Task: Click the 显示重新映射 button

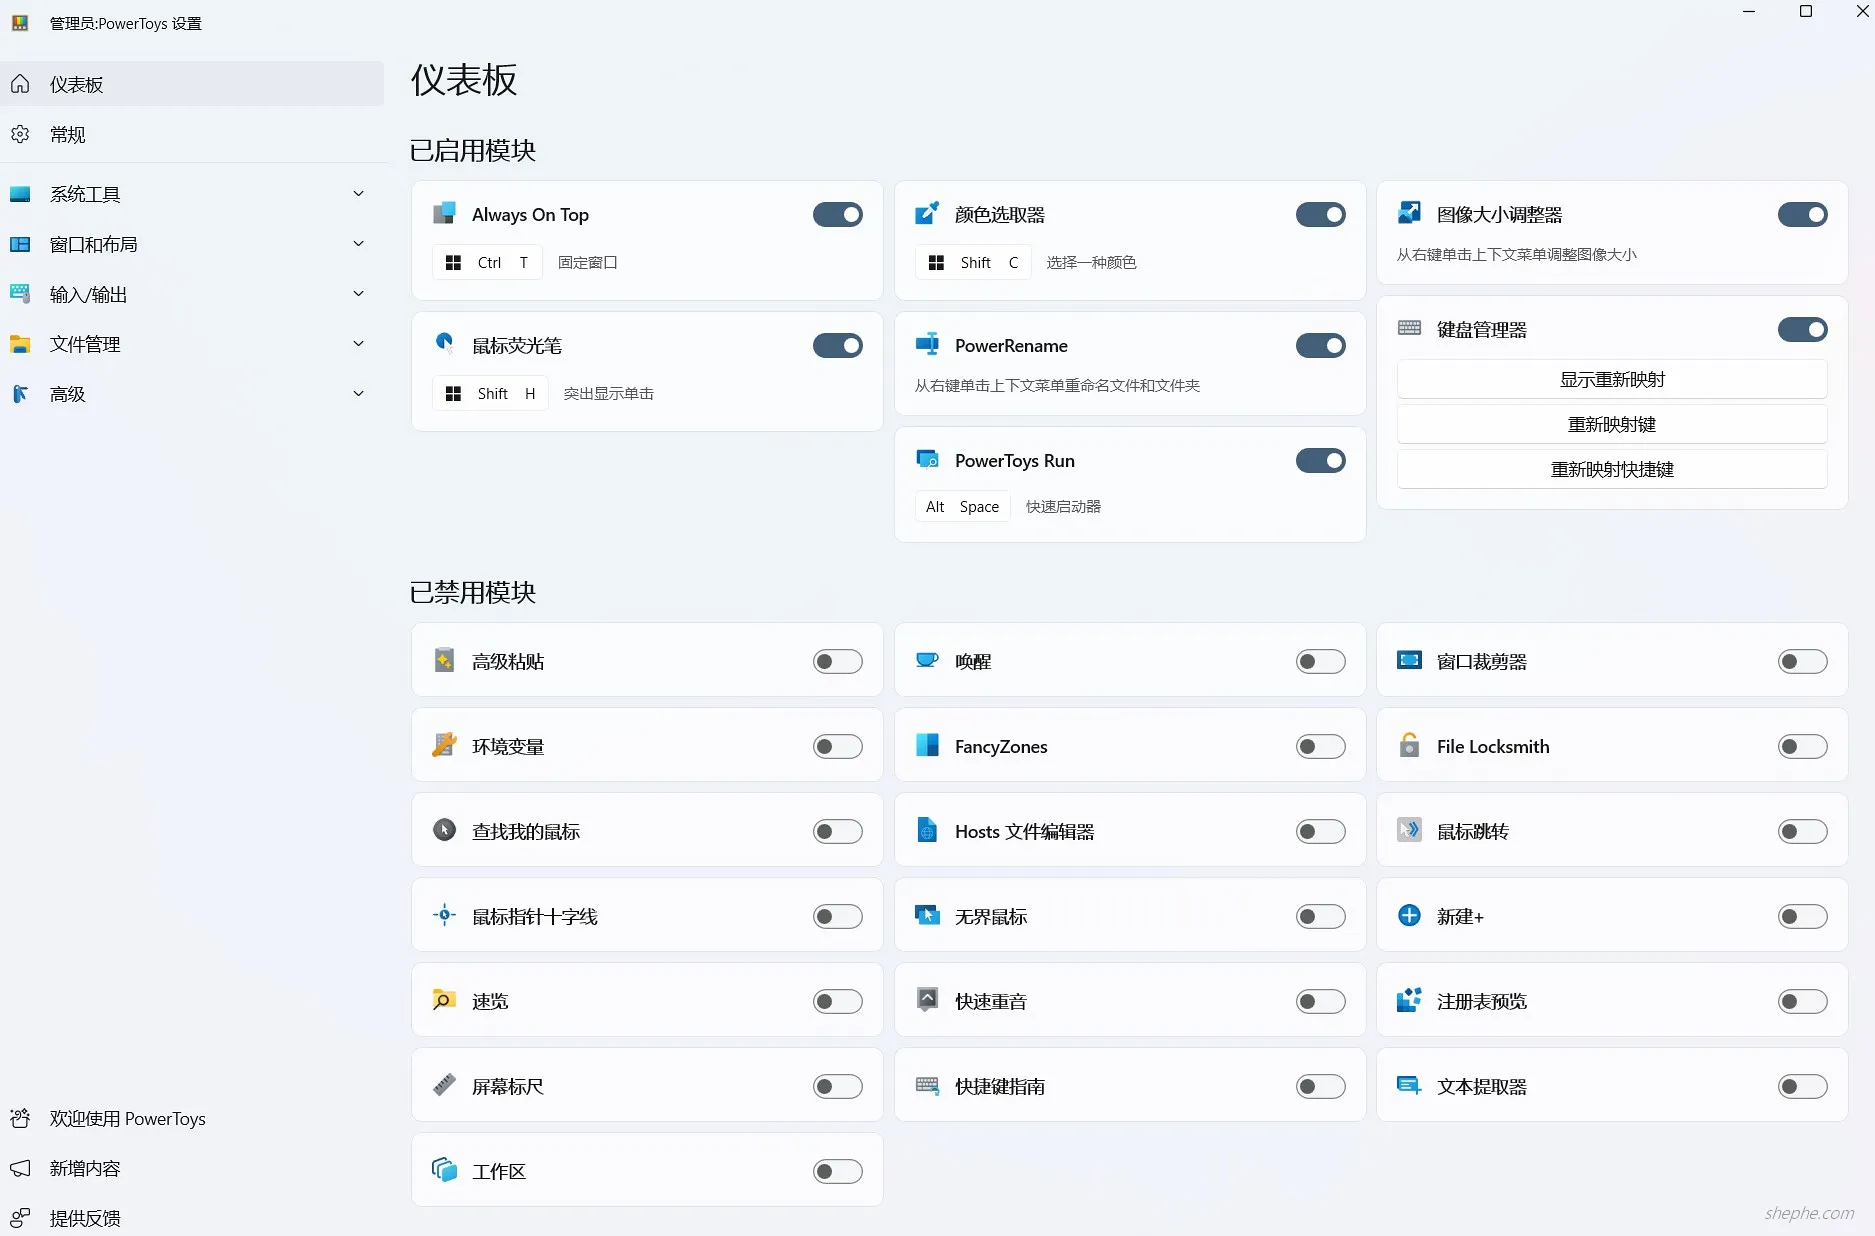Action: [1610, 379]
